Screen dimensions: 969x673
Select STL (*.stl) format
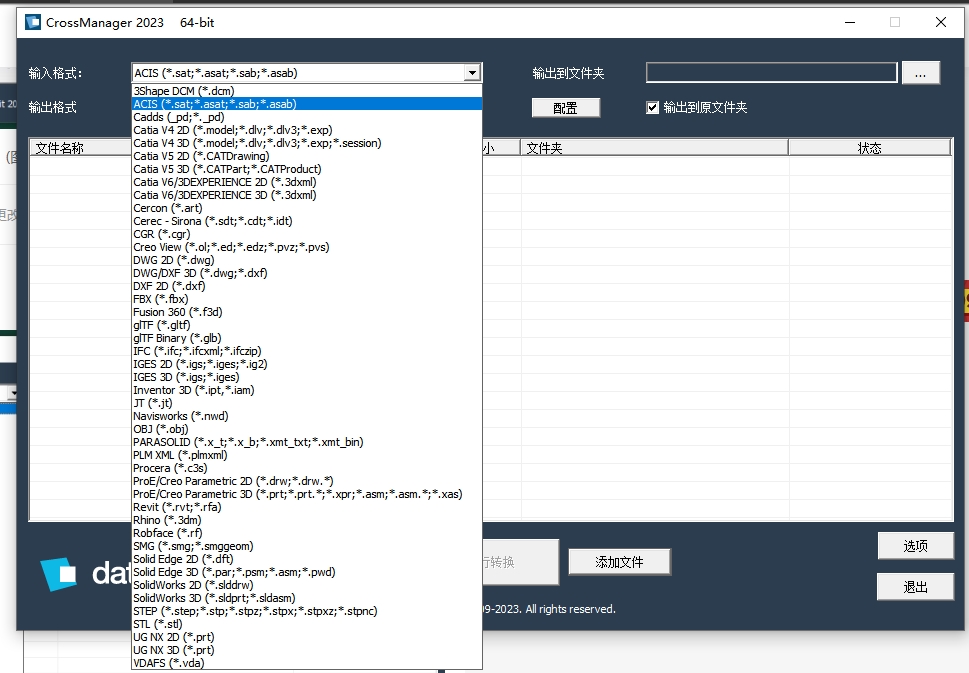coord(307,623)
